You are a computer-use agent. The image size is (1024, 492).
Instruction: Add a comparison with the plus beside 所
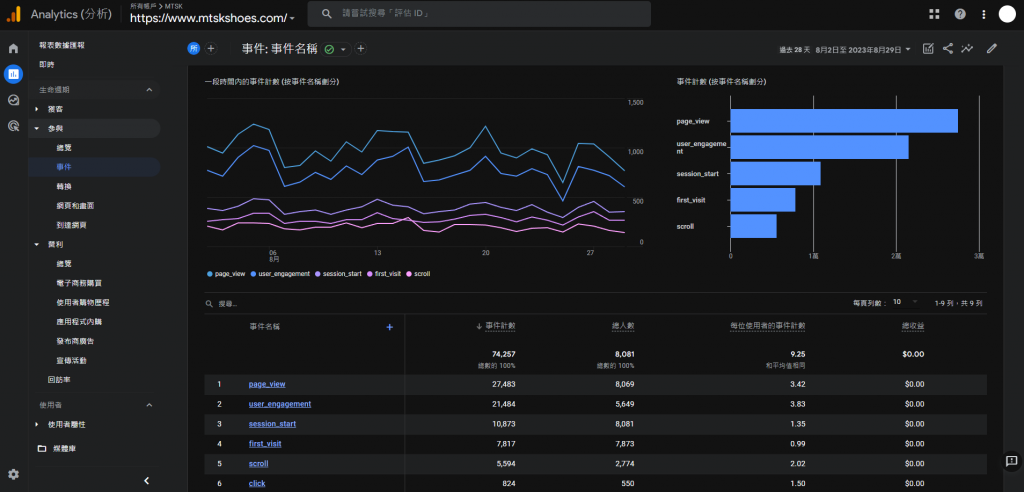pyautogui.click(x=211, y=48)
